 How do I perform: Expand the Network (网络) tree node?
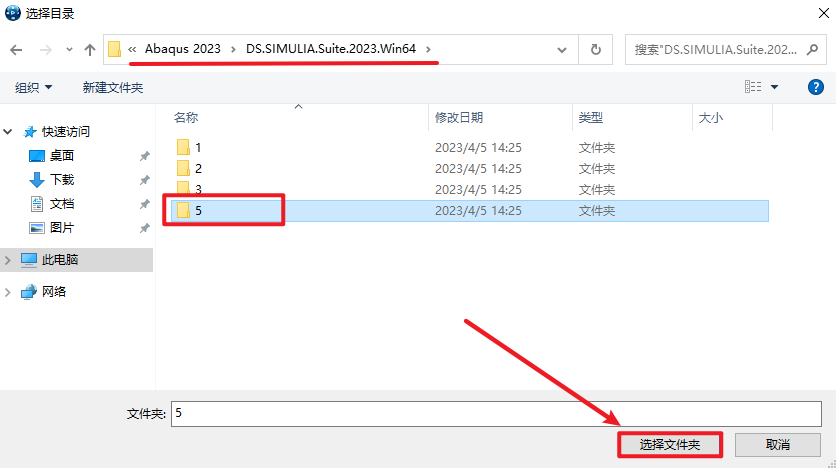point(9,292)
